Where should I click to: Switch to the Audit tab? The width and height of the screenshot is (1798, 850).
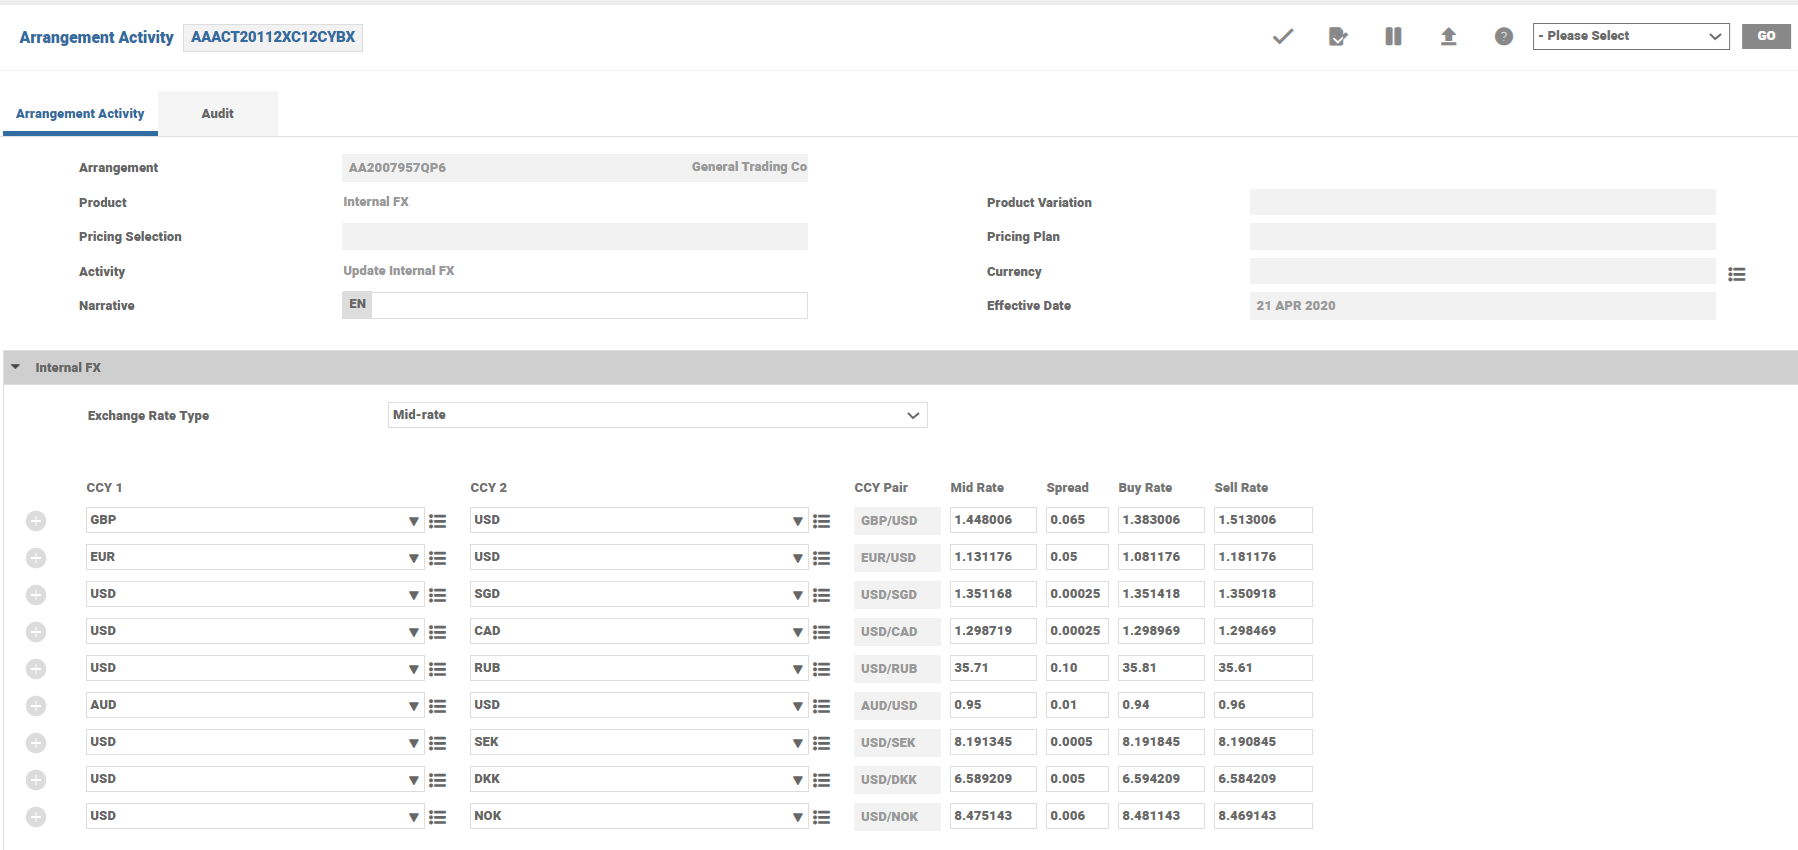[217, 114]
